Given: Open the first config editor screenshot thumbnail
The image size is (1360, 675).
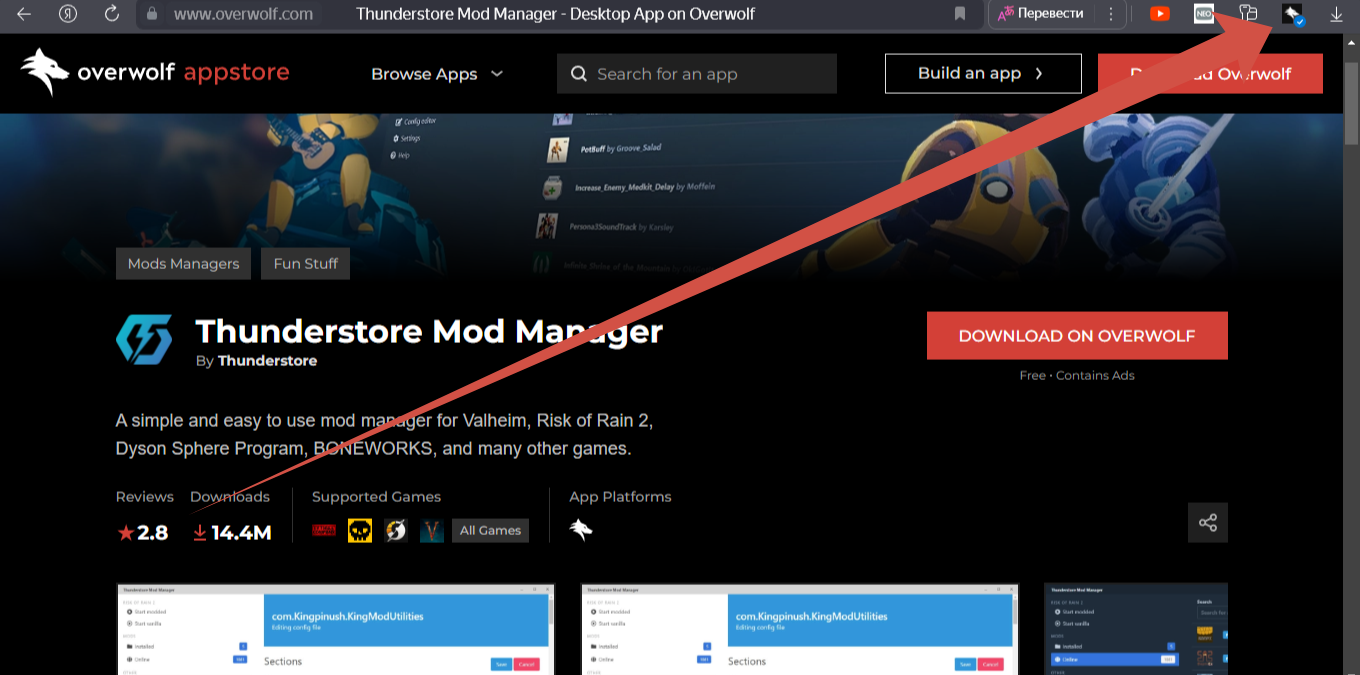Looking at the screenshot, I should [334, 629].
